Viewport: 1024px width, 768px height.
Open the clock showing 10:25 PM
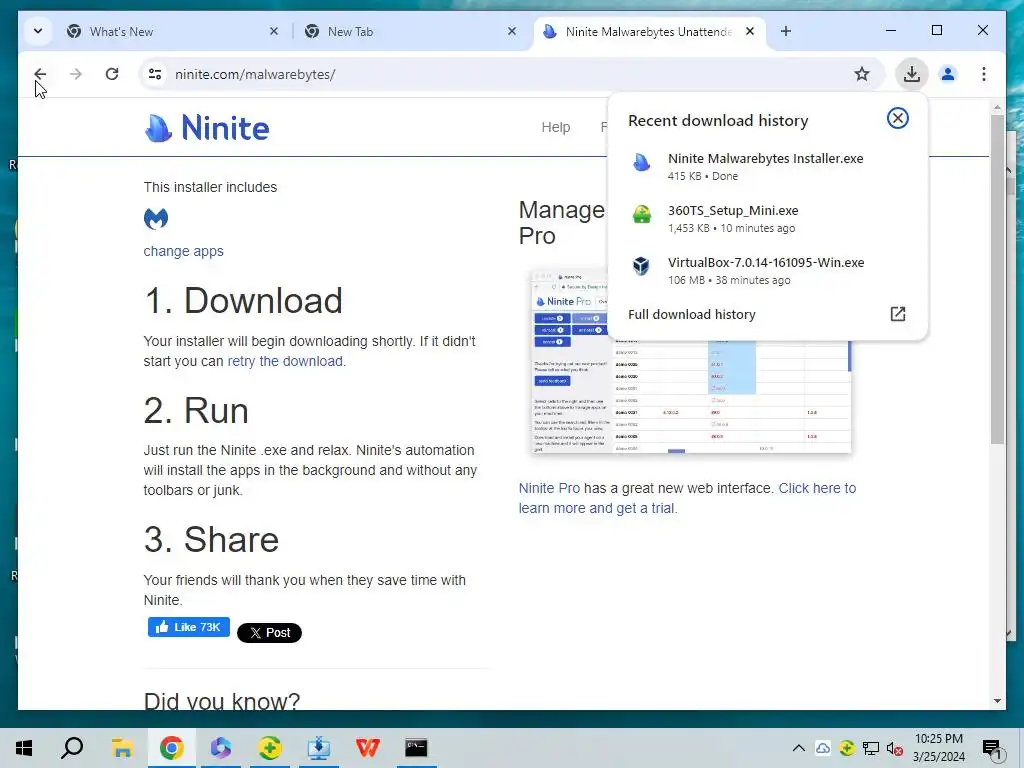938,748
